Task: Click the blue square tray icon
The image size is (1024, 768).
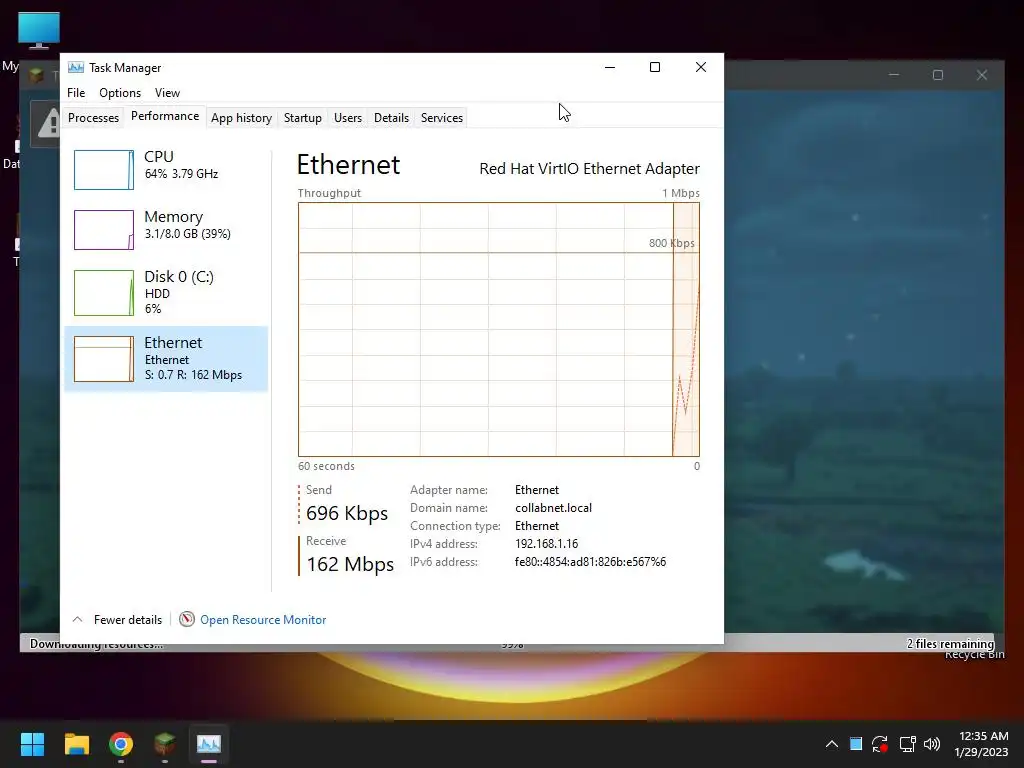Action: [856, 744]
